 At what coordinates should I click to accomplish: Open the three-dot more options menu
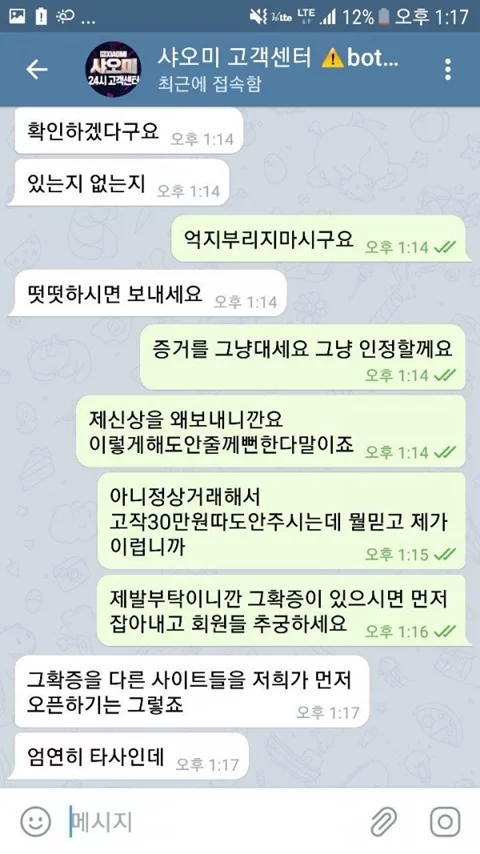[448, 70]
